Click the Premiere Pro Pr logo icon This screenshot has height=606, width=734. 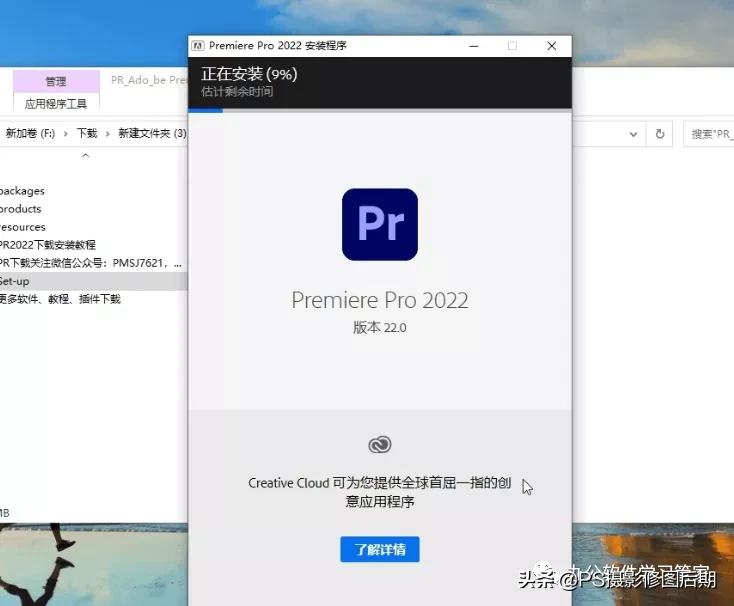click(380, 224)
